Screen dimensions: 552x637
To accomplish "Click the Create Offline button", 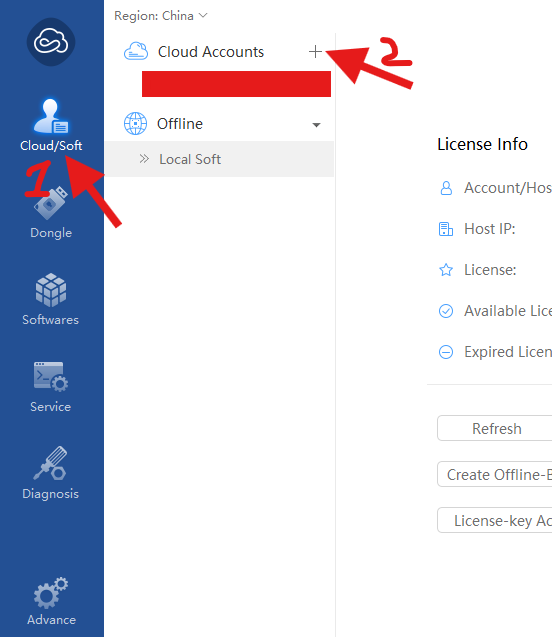I will [495, 474].
